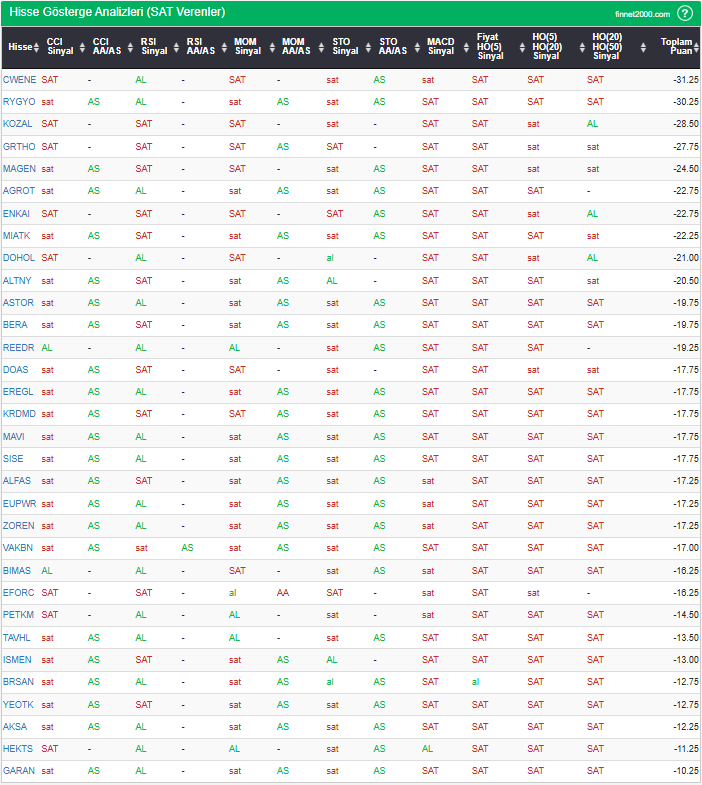Open the DOHOL stock link

(x=19, y=258)
